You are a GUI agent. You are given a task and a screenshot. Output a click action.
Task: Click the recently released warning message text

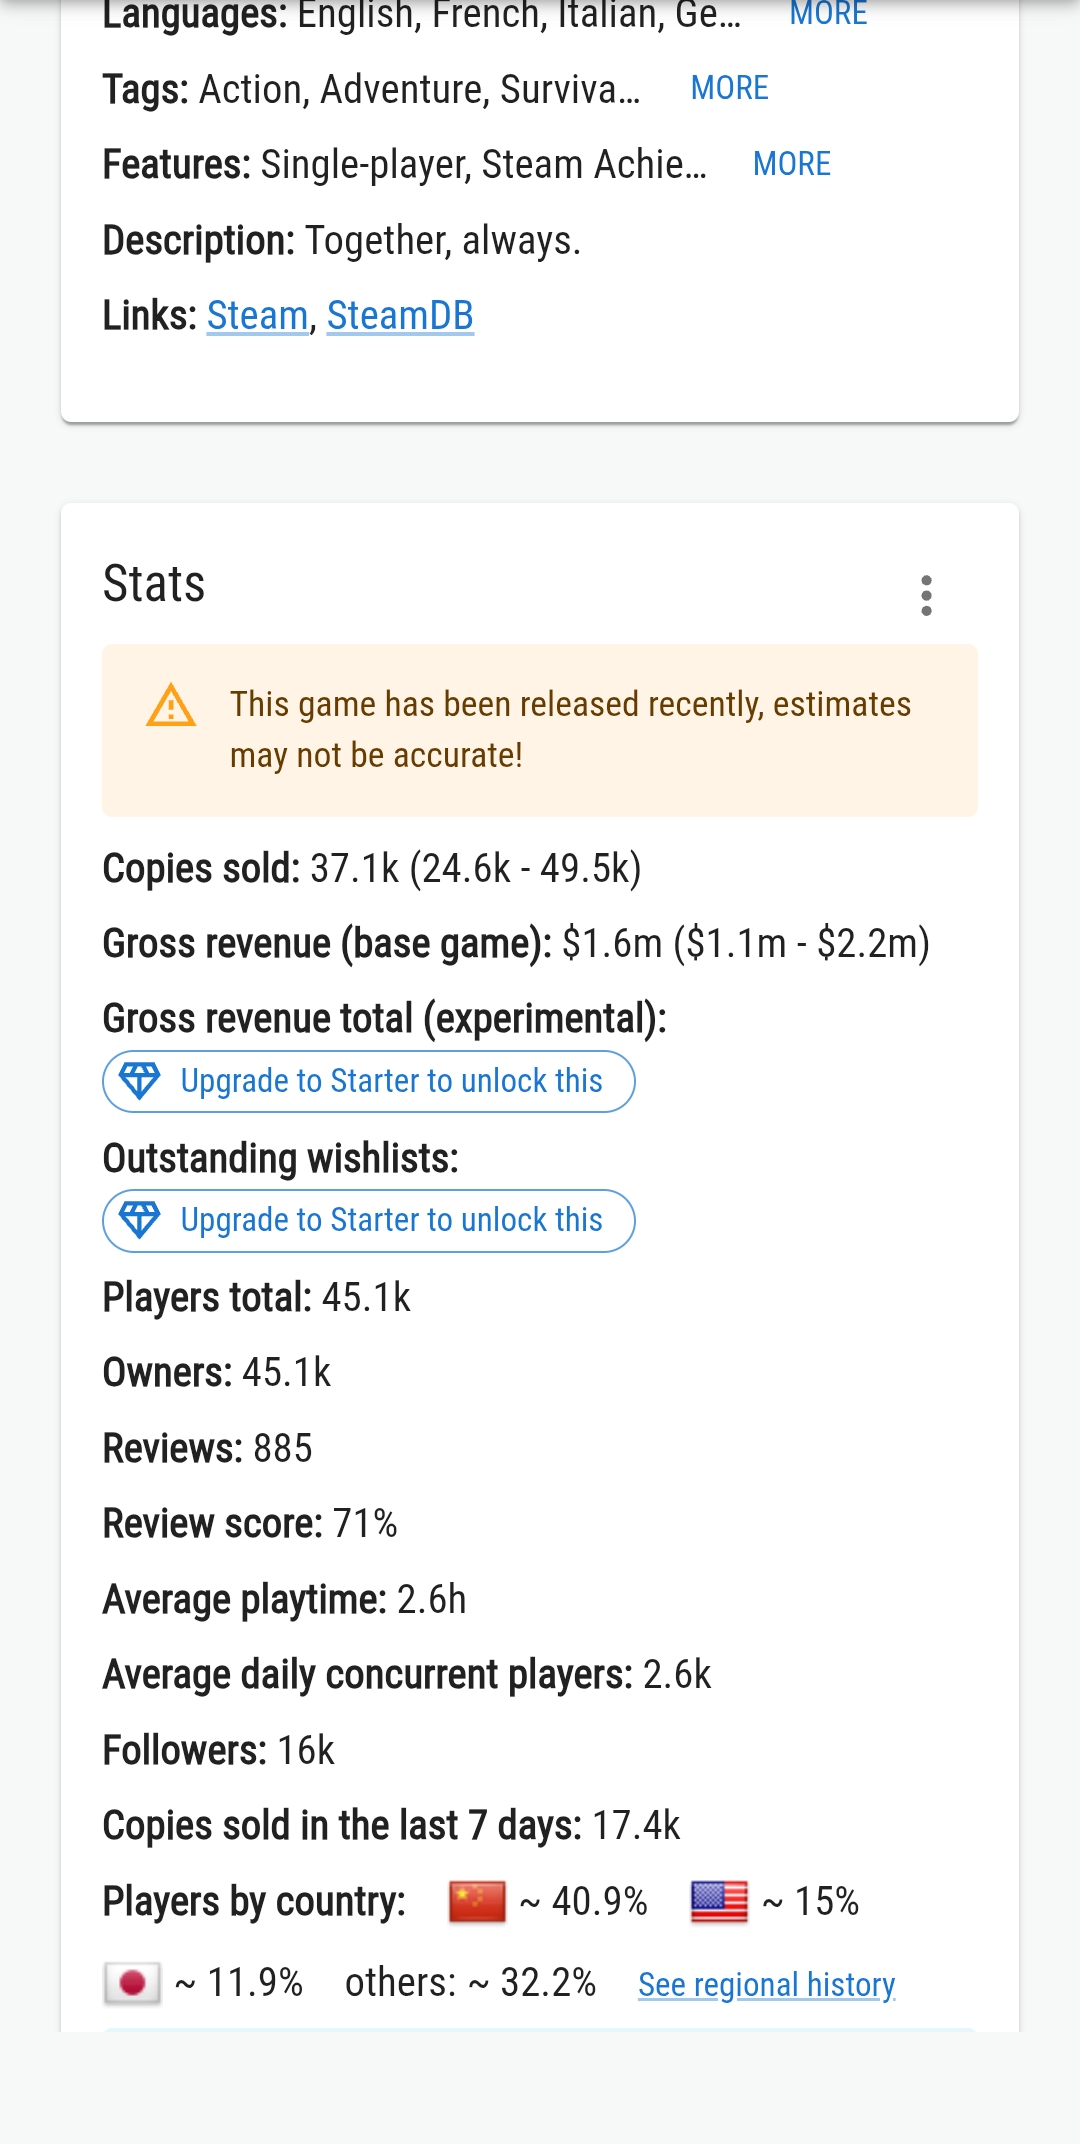[570, 729]
